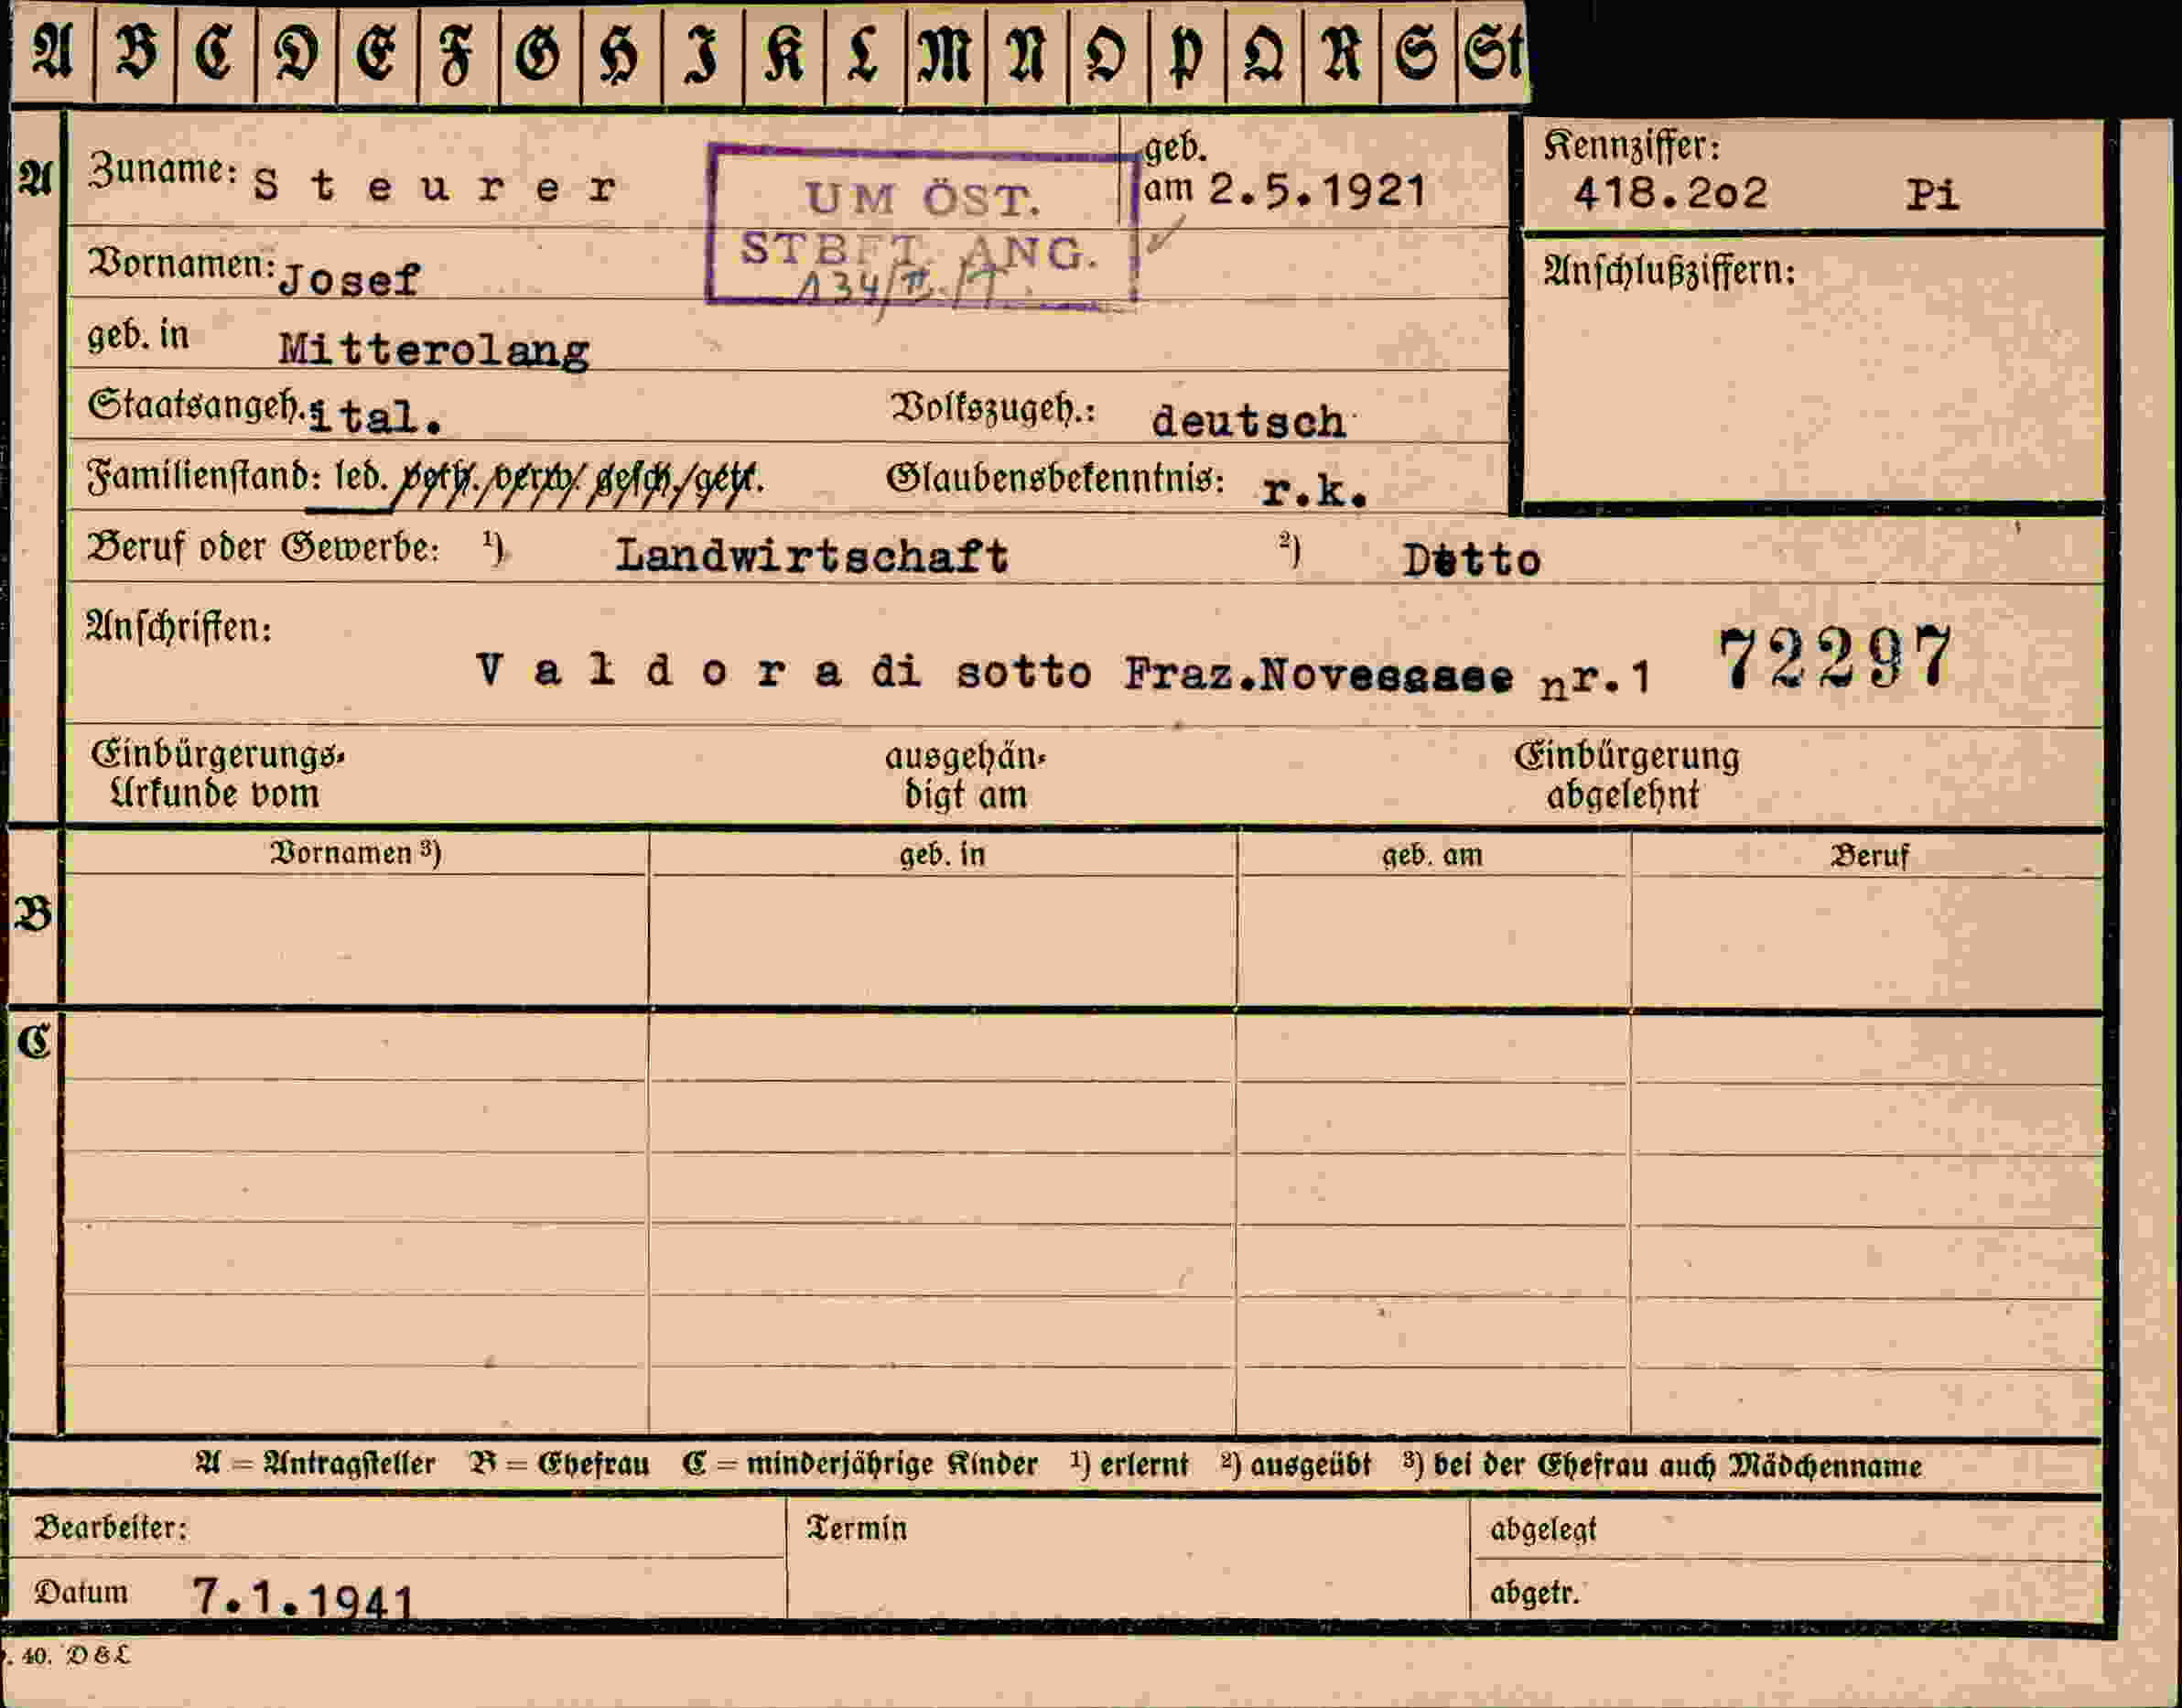The width and height of the screenshot is (2182, 1708).
Task: Click the 'ausgehändigt am' label
Action: click(x=965, y=776)
